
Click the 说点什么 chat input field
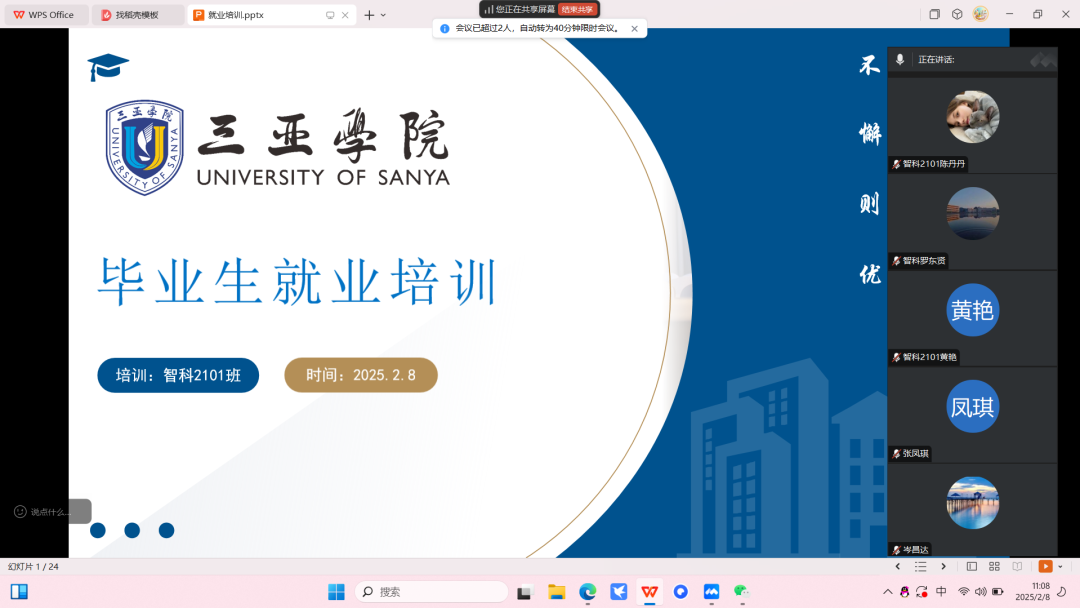(x=50, y=511)
